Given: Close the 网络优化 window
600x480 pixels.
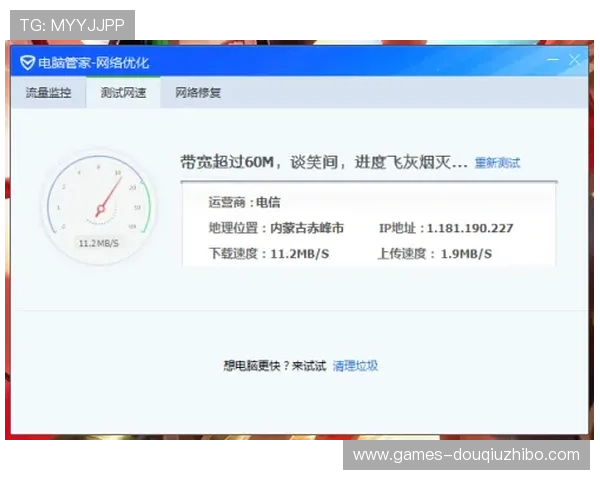Looking at the screenshot, I should click(x=574, y=60).
